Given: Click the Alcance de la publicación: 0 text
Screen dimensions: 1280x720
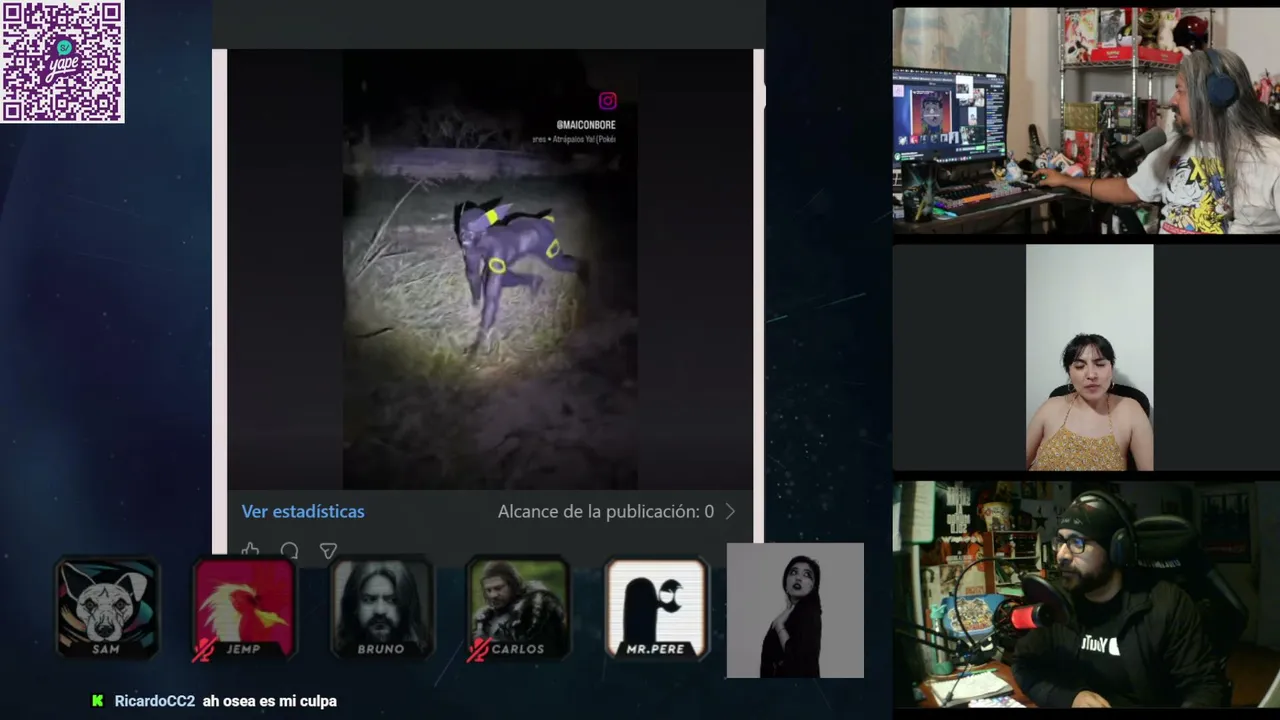Looking at the screenshot, I should tap(606, 511).
